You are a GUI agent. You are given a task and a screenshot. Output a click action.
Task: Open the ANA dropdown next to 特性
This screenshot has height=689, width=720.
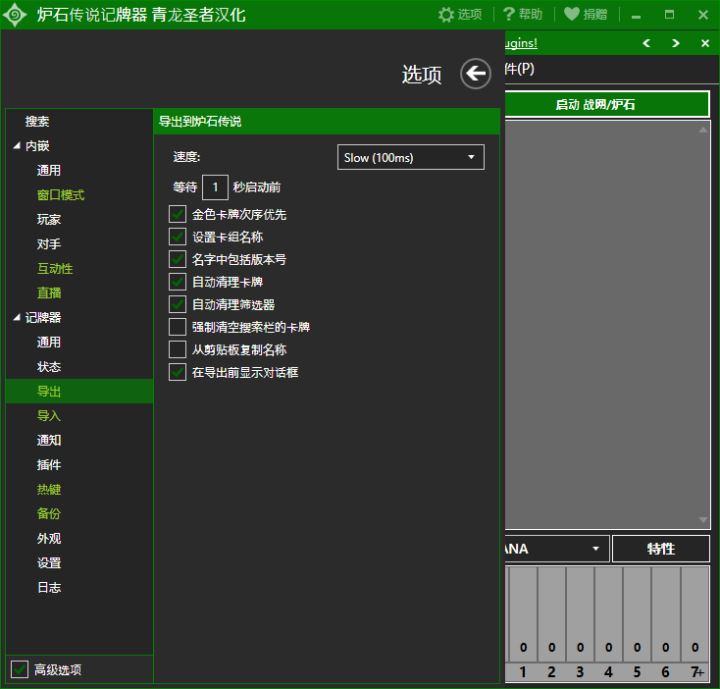[557, 548]
